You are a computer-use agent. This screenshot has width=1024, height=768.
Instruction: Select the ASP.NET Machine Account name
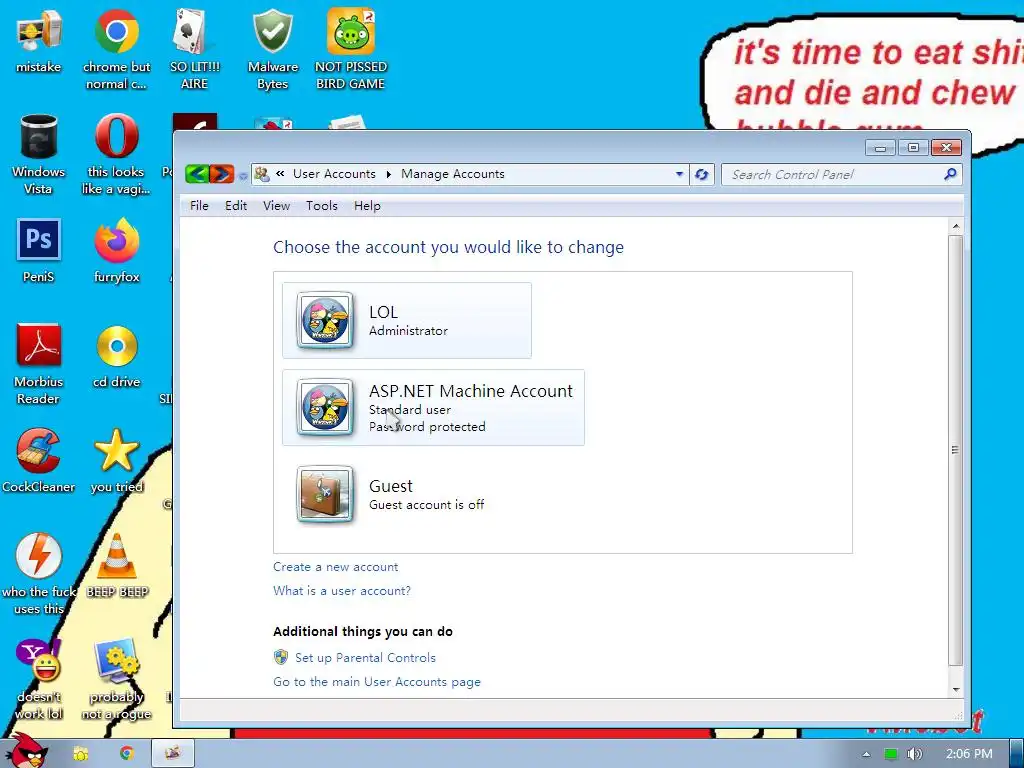point(471,391)
